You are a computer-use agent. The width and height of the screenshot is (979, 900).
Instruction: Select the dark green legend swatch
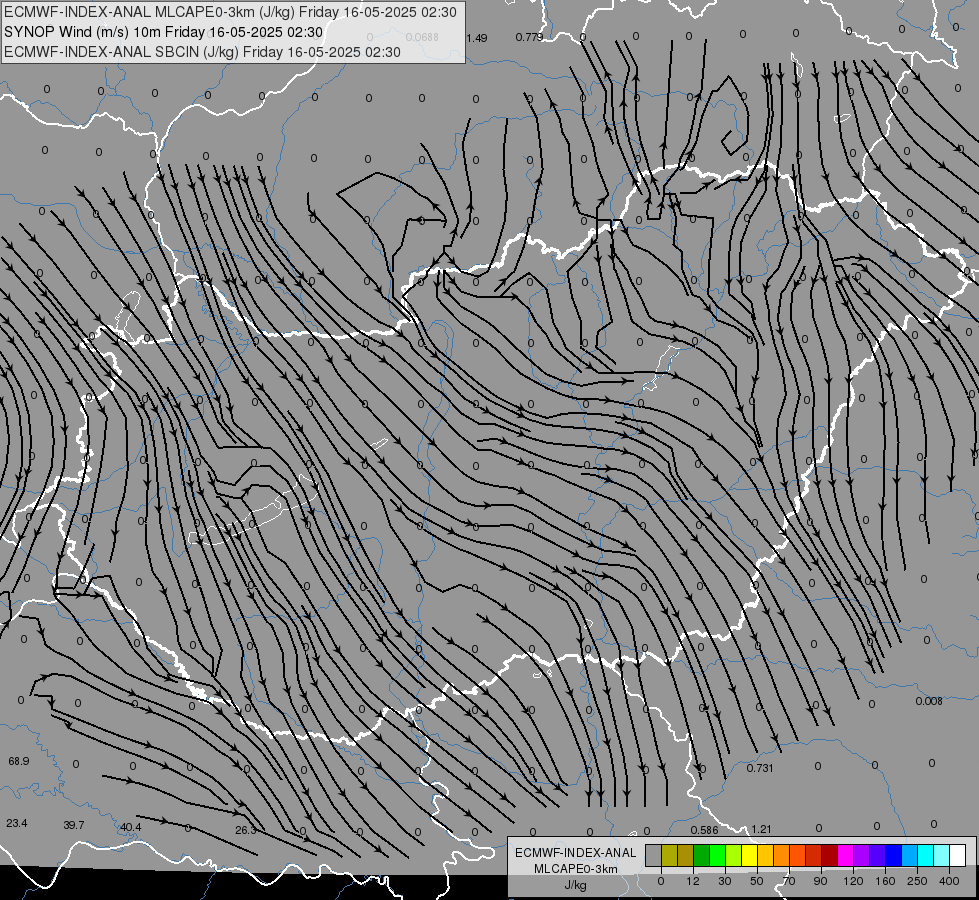[701, 855]
